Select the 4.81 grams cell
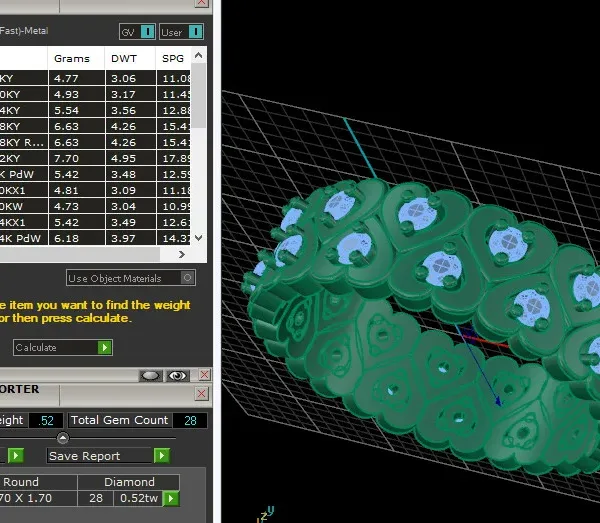This screenshot has height=523, width=600. coord(77,191)
